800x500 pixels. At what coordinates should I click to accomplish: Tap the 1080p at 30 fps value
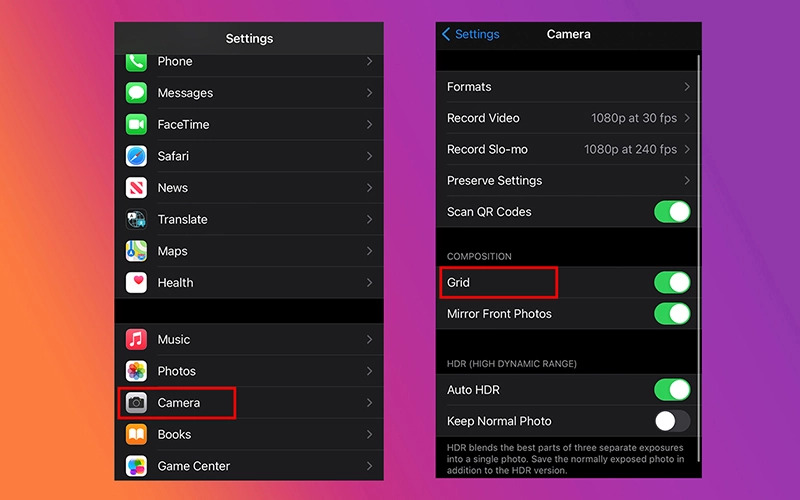coord(634,118)
